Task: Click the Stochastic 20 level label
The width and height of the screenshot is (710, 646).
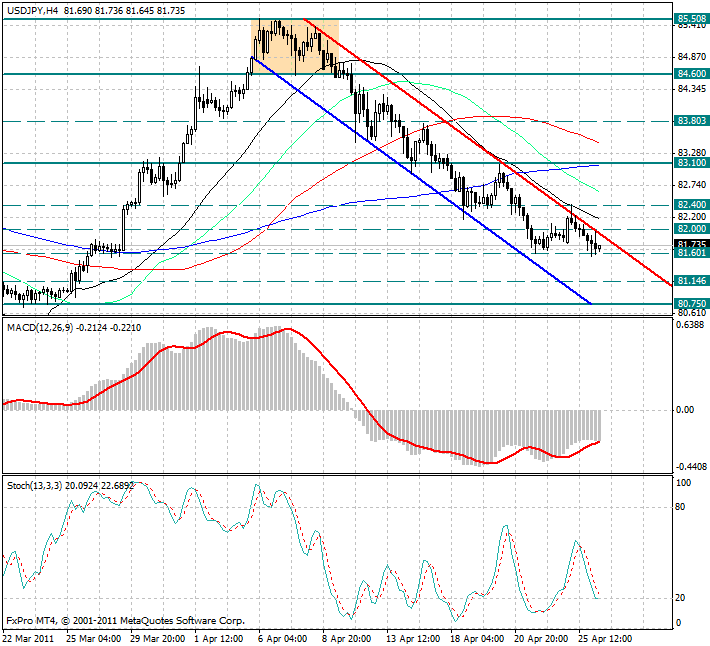Action: 680,598
